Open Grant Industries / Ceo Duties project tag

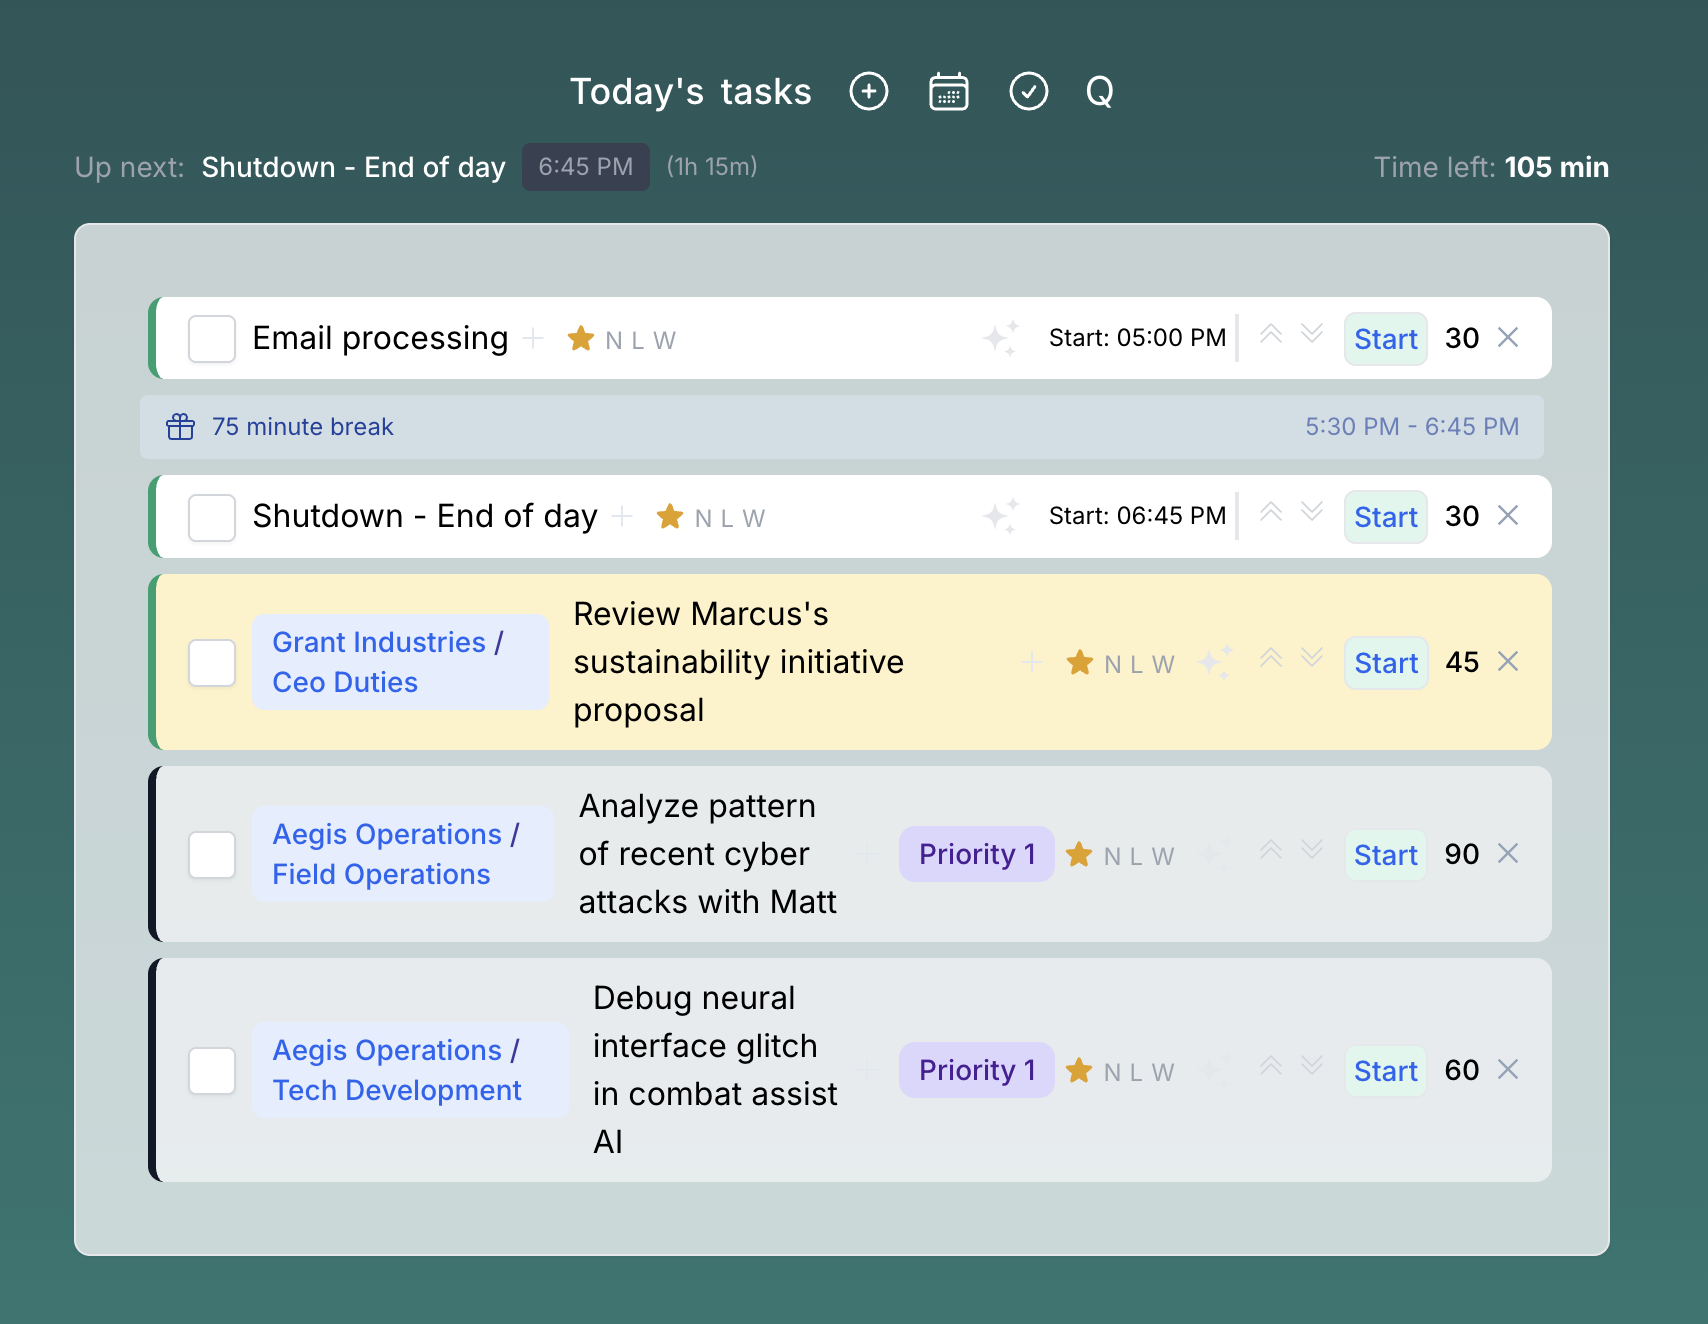(x=400, y=662)
